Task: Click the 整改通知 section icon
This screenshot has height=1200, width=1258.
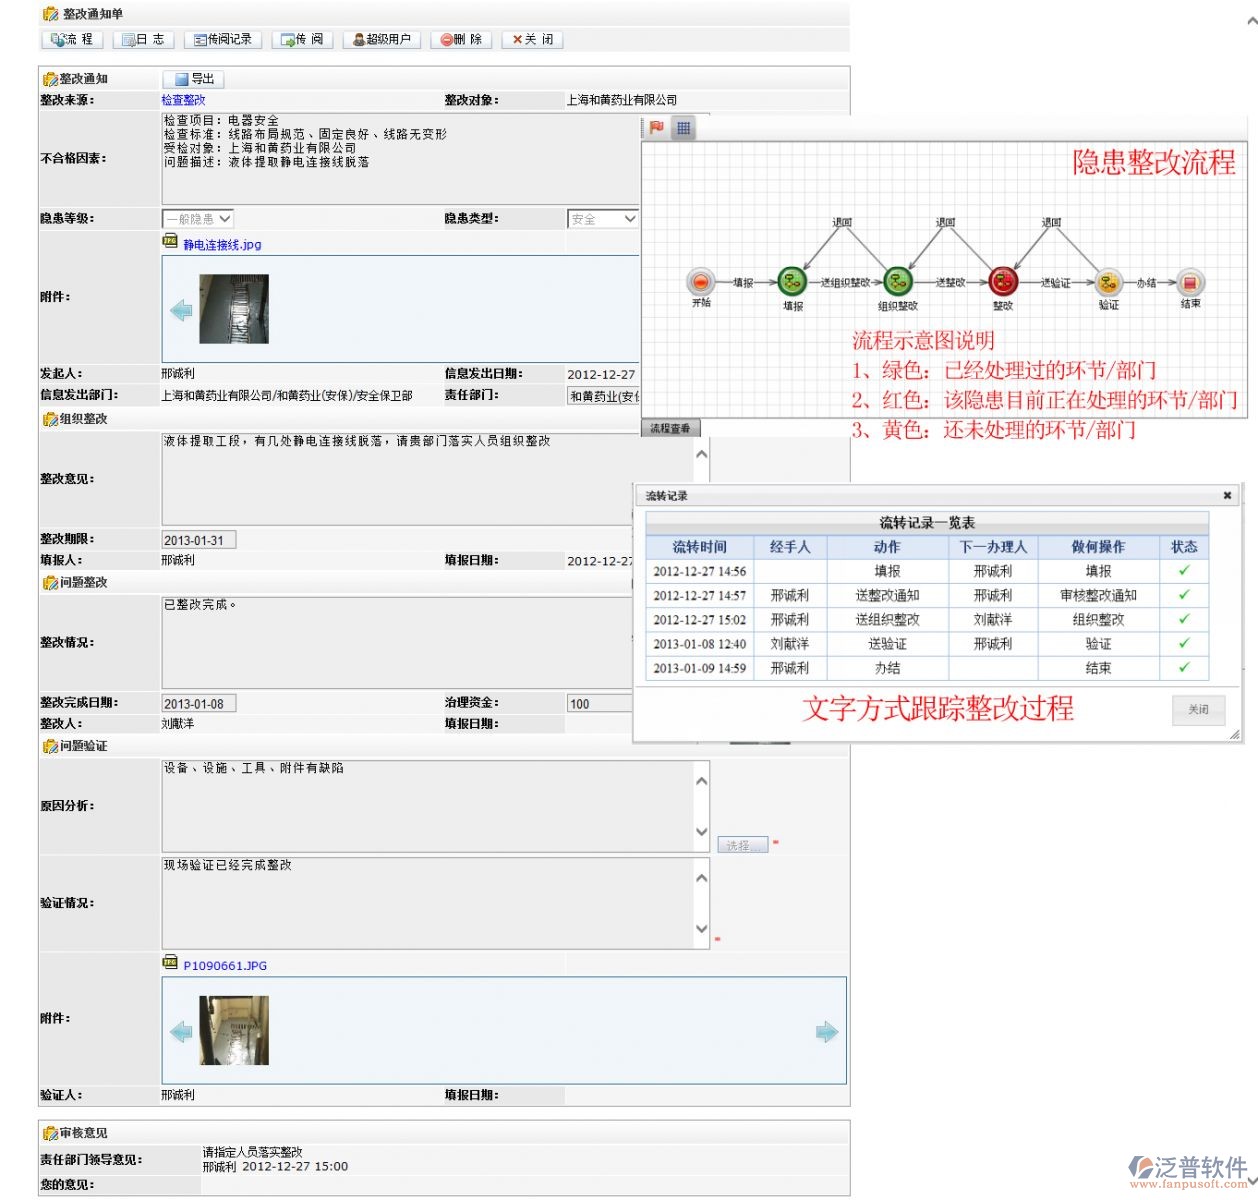Action: point(50,79)
